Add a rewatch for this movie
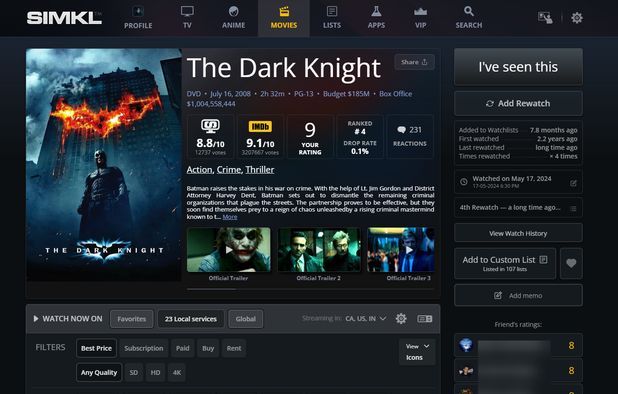Screen dimensions: 618x394 click(x=518, y=103)
